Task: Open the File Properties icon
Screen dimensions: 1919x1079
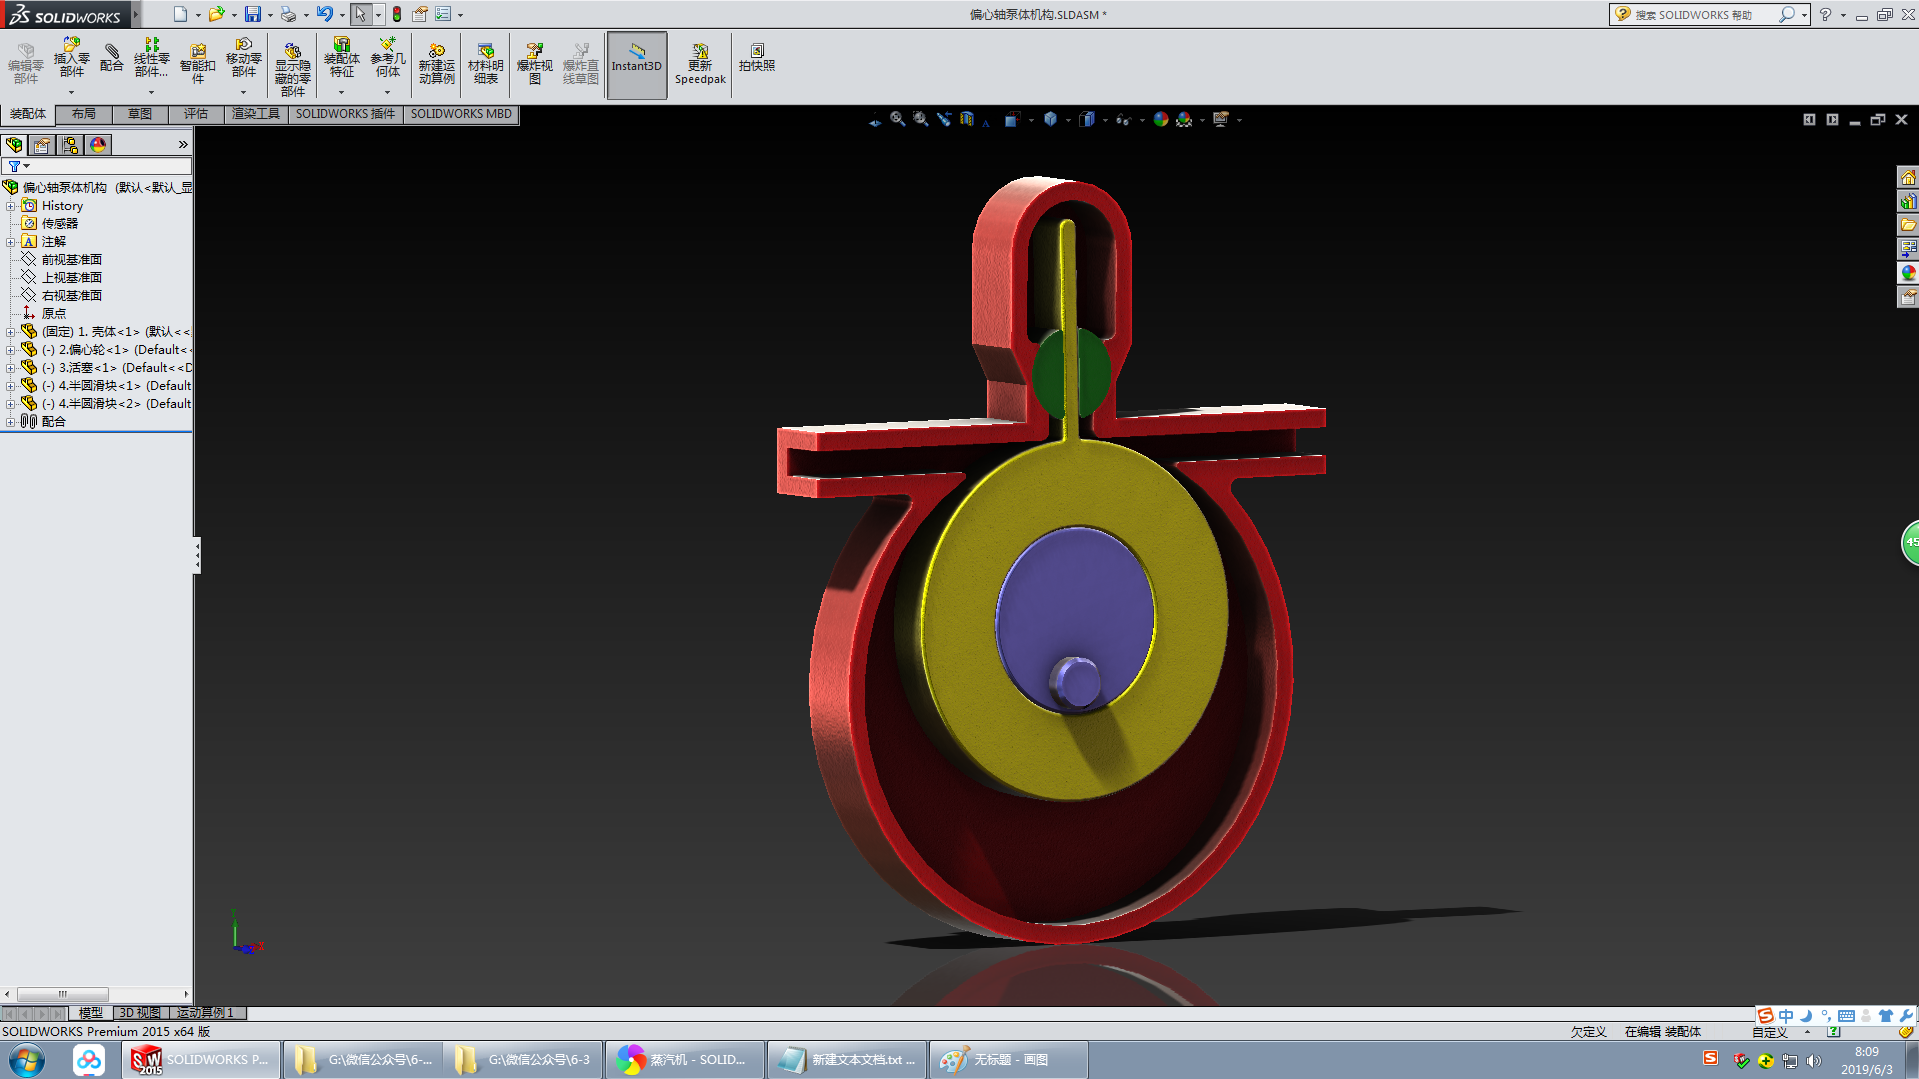Action: tap(420, 14)
